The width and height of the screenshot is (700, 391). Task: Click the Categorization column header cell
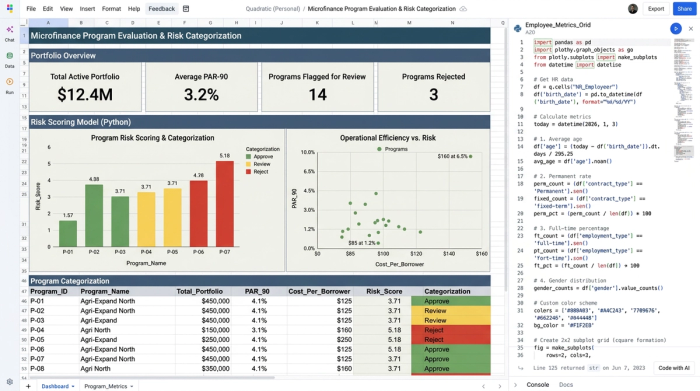coord(450,291)
